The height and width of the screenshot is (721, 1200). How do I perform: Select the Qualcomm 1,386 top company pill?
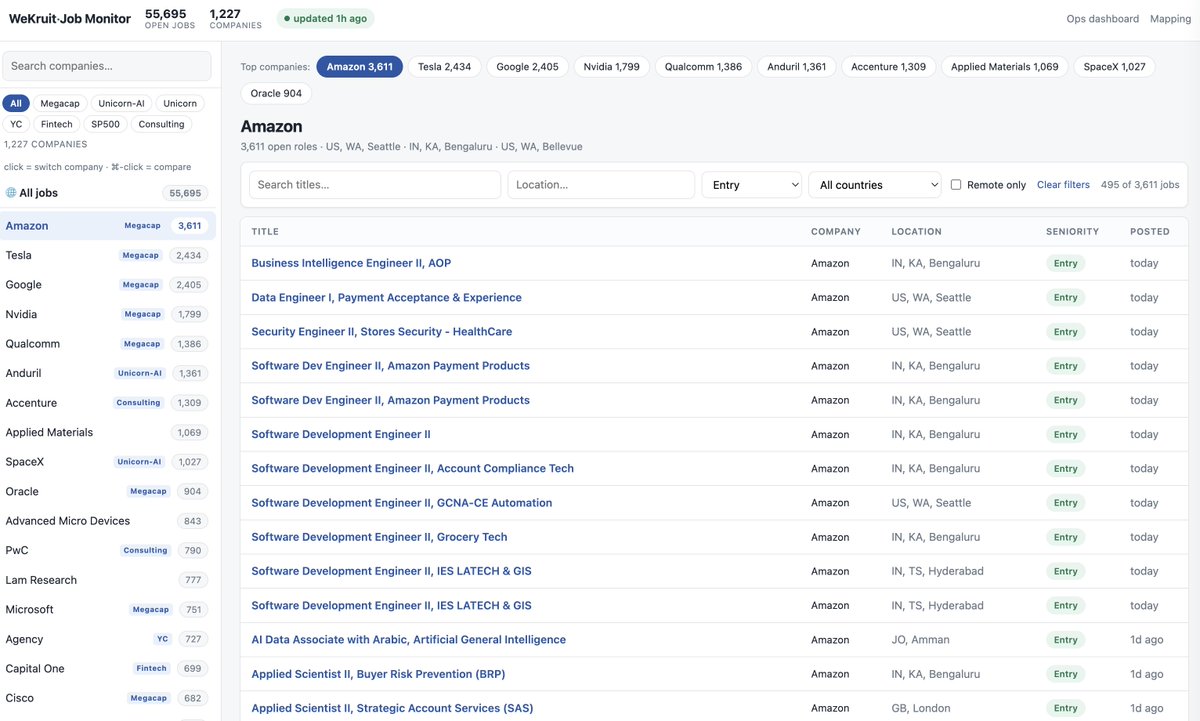click(703, 67)
